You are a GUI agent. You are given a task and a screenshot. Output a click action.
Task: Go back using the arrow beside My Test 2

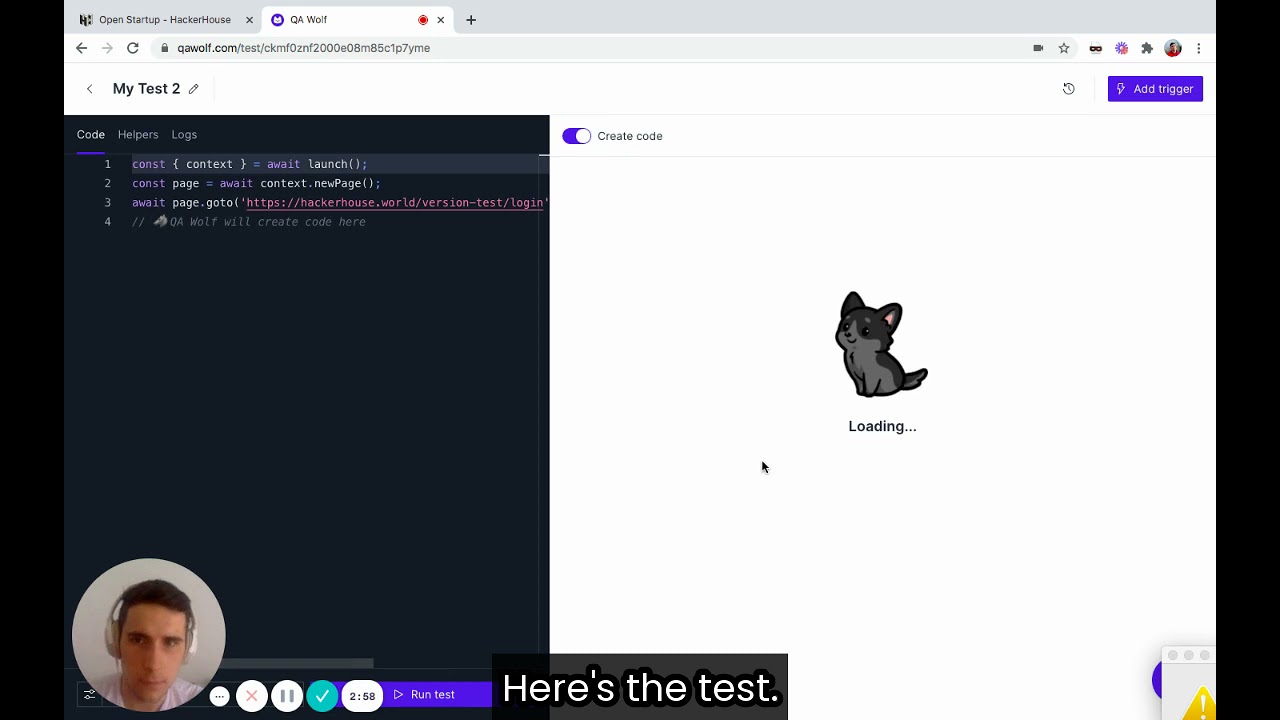coord(90,89)
